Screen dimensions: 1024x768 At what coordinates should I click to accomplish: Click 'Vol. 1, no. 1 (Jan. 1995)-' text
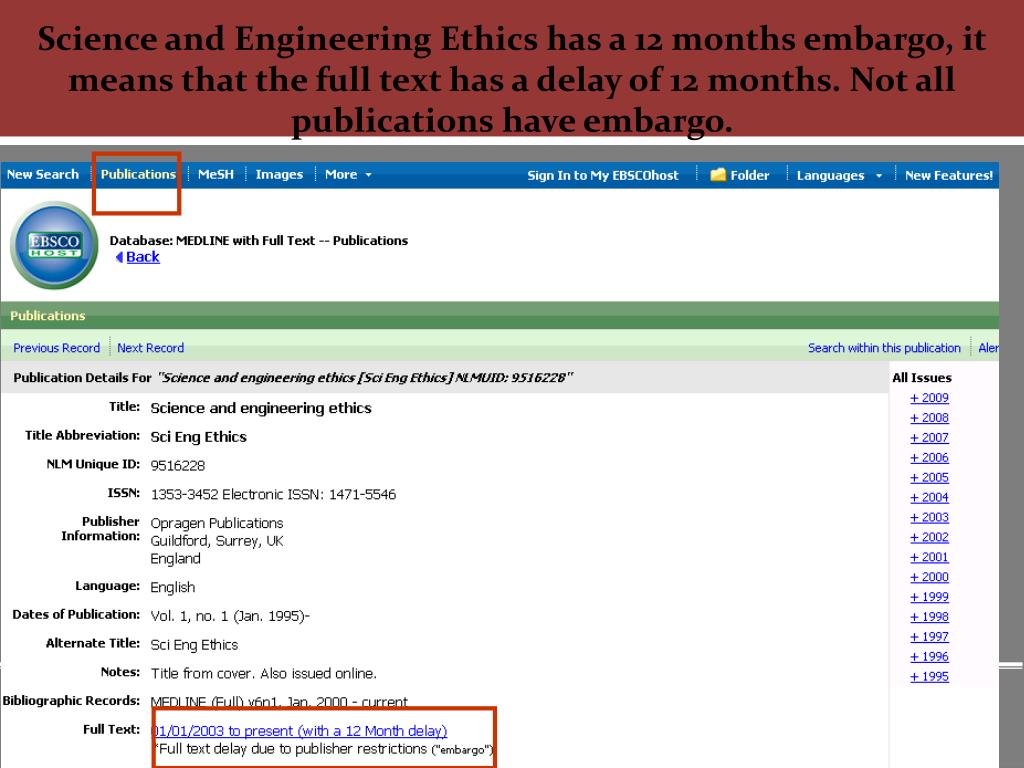pyautogui.click(x=230, y=616)
